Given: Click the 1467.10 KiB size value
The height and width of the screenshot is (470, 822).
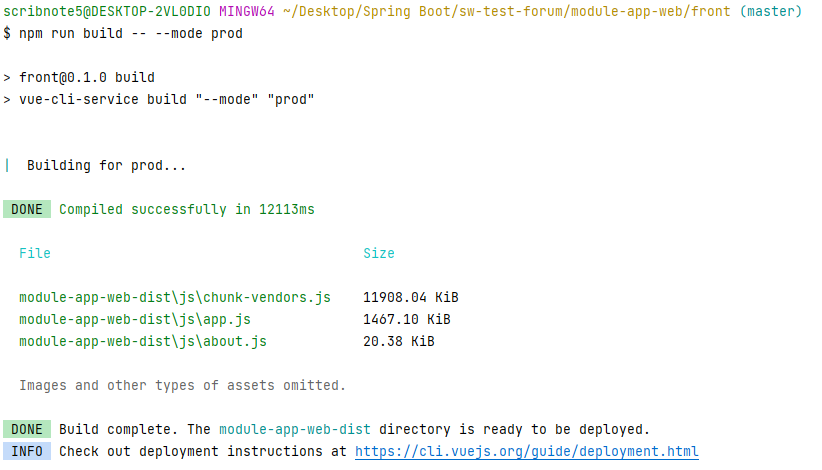Looking at the screenshot, I should [x=406, y=320].
